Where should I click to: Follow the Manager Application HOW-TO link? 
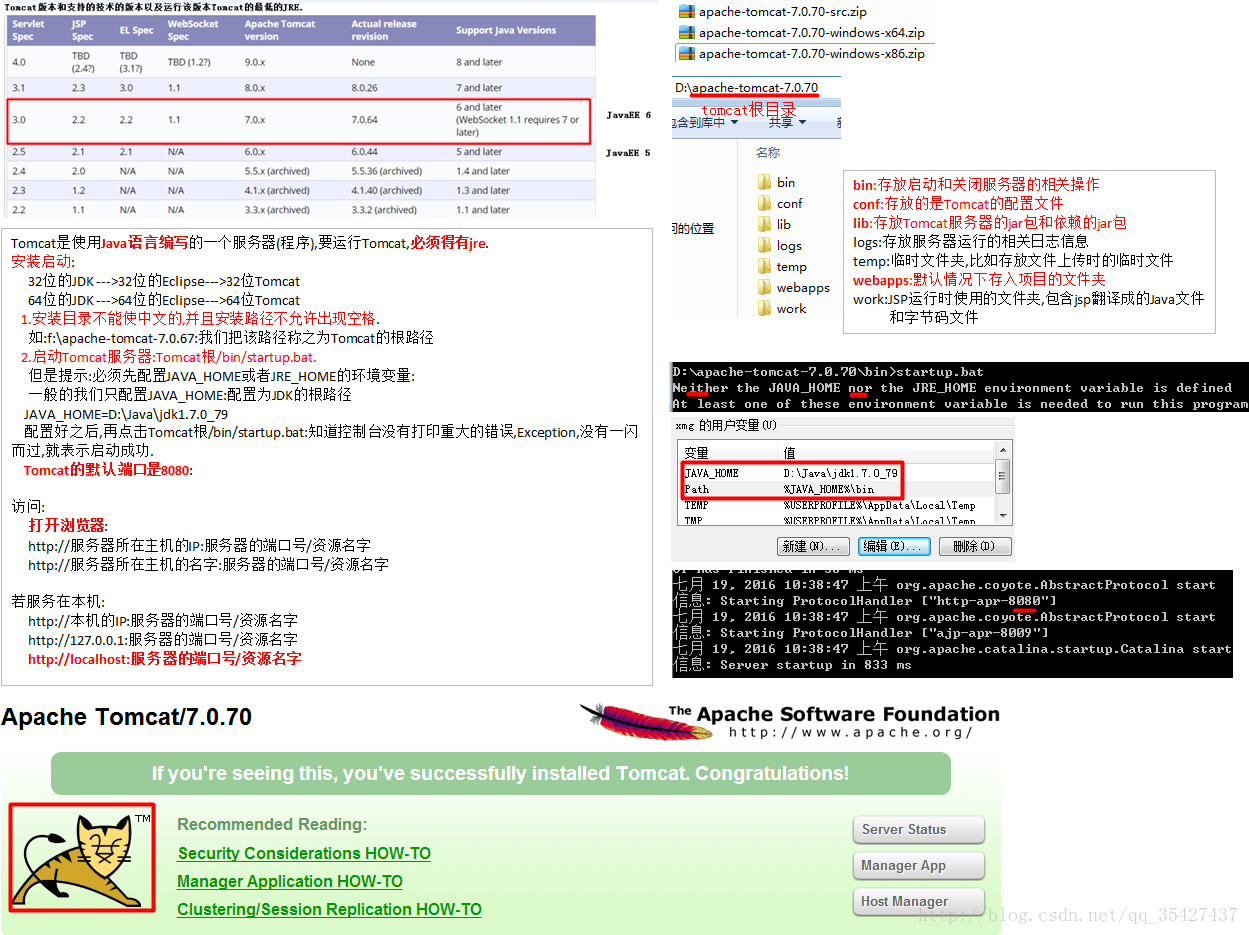[x=290, y=881]
